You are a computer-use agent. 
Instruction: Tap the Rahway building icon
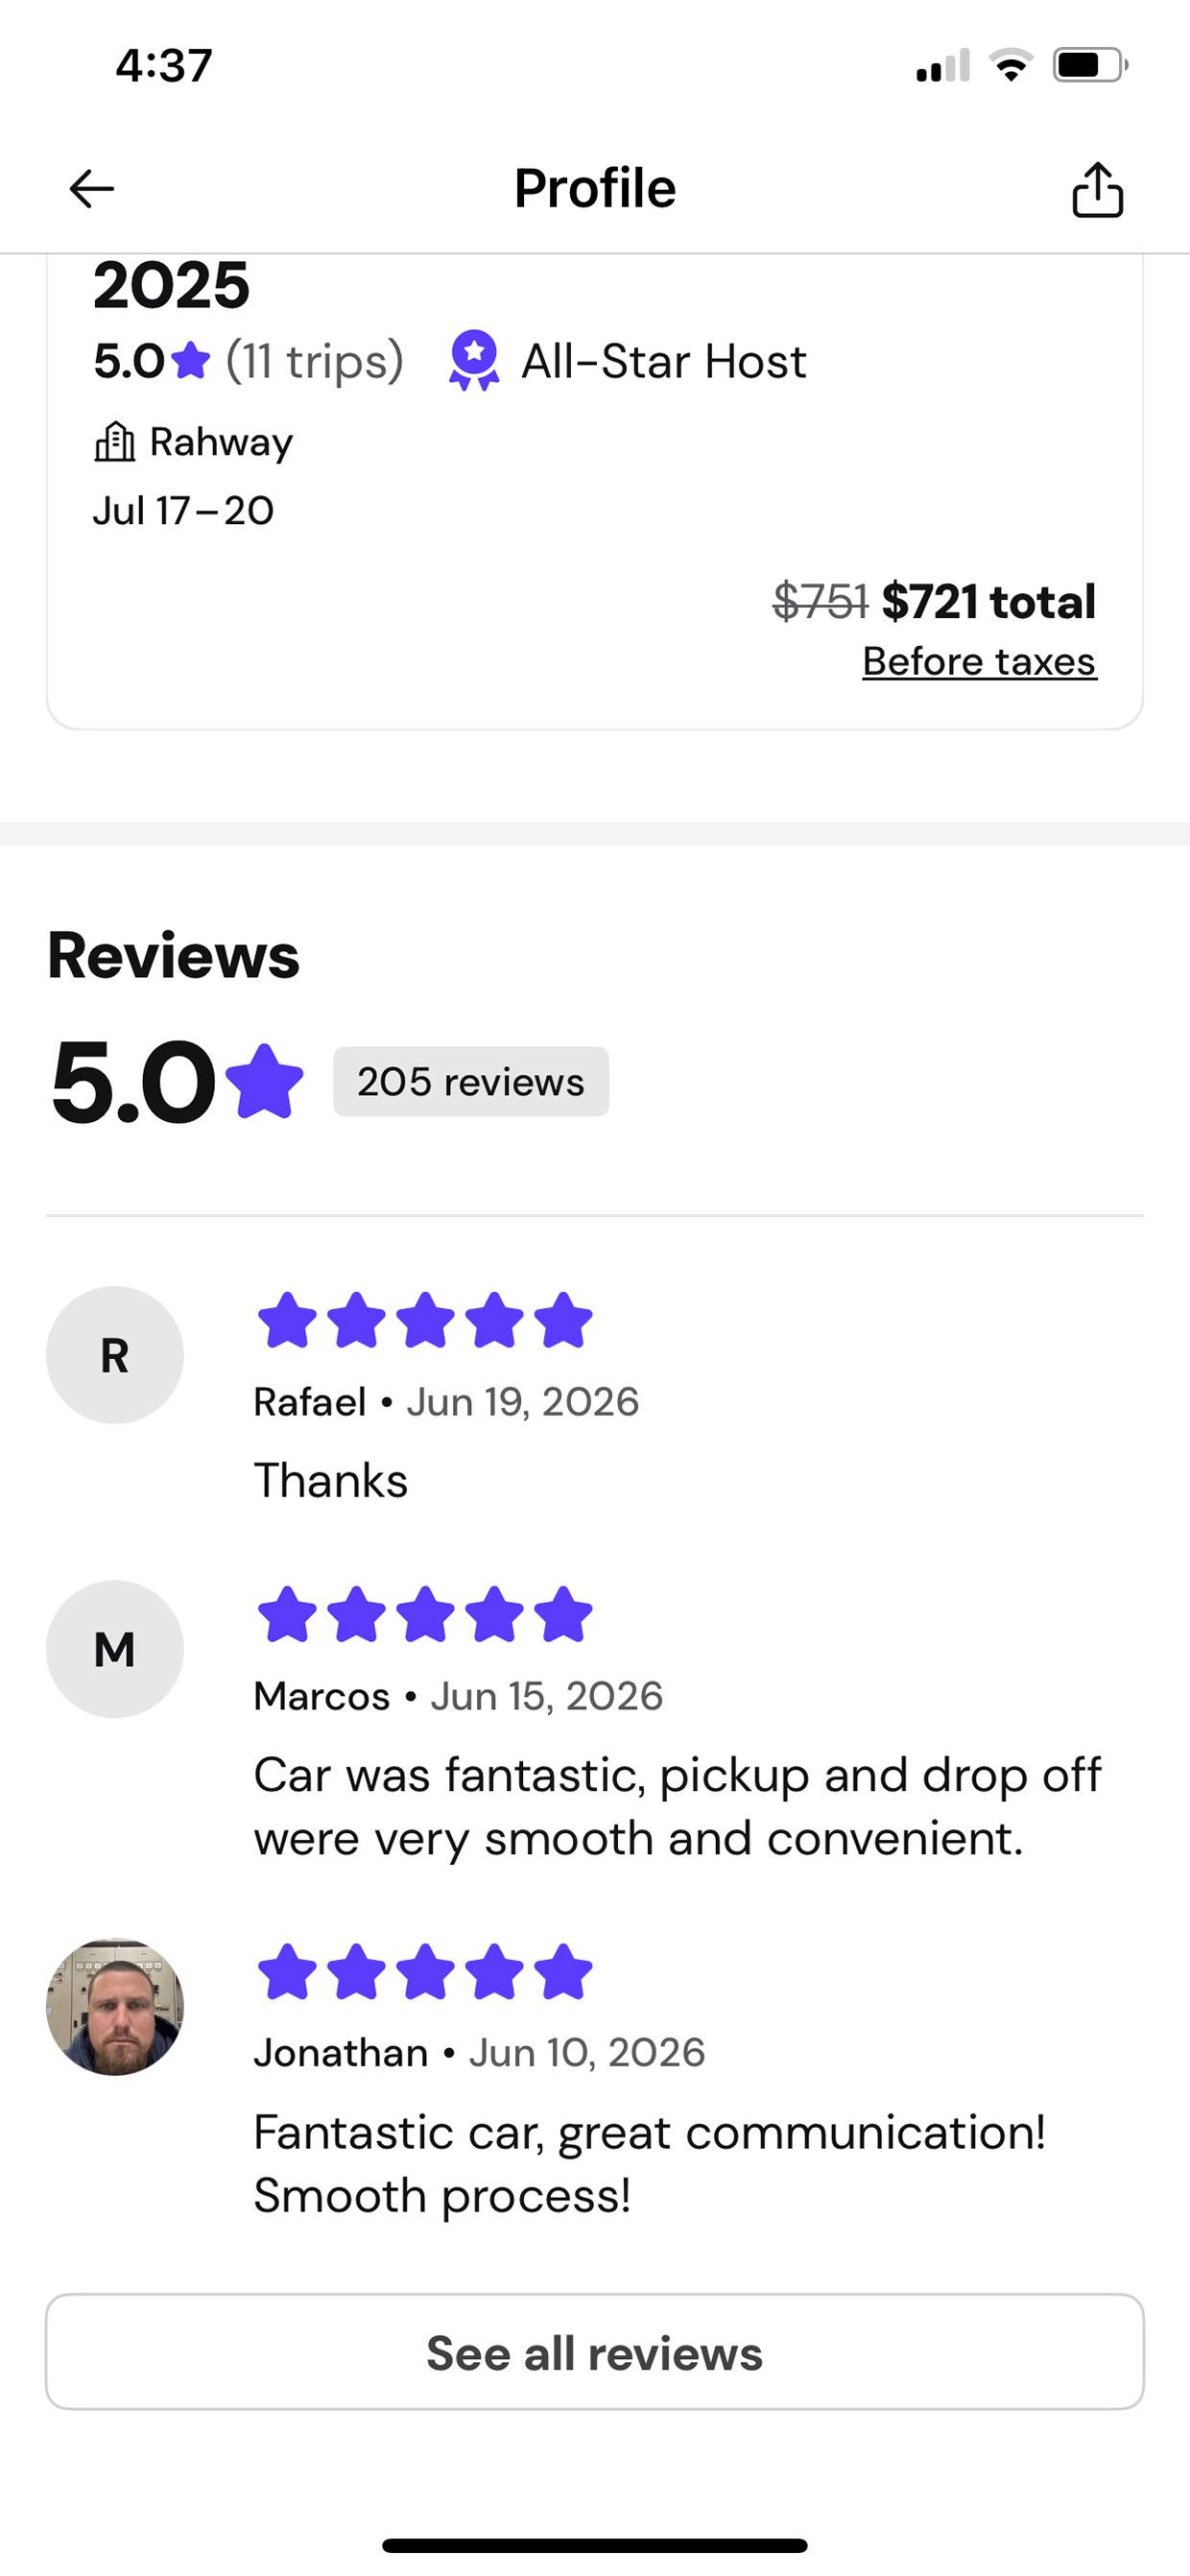[x=114, y=441]
